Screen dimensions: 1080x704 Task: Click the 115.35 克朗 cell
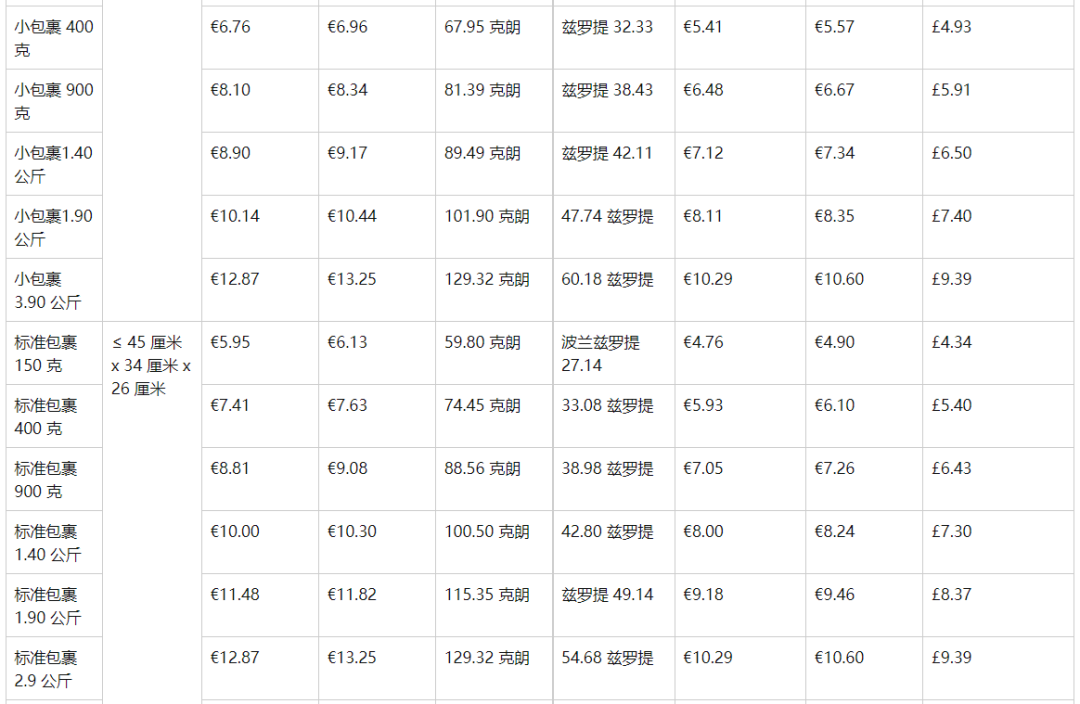[487, 594]
